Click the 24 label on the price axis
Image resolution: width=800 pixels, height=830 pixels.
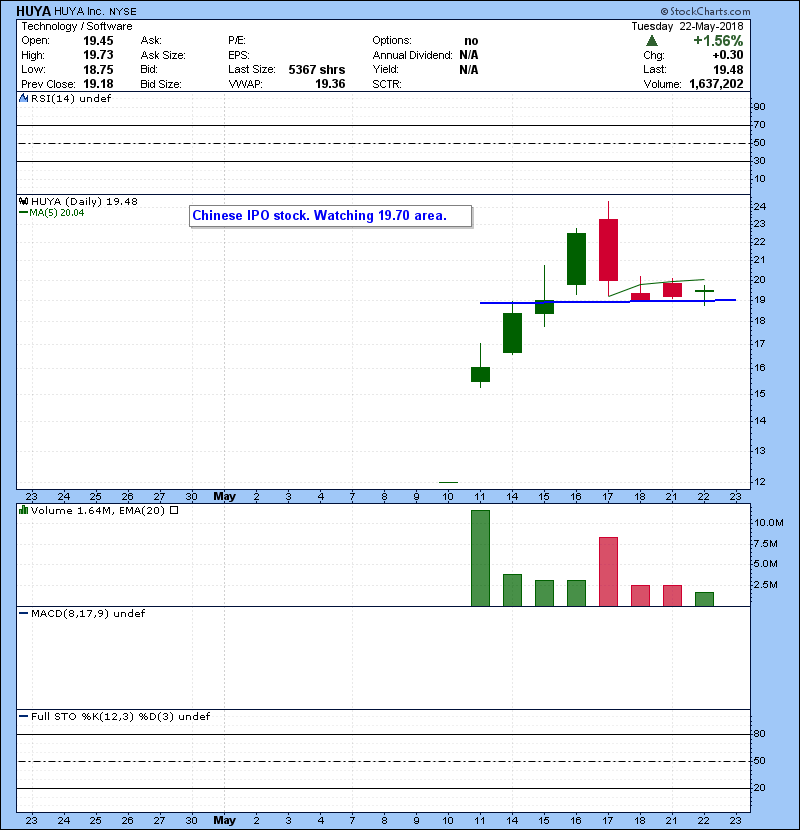click(x=759, y=207)
